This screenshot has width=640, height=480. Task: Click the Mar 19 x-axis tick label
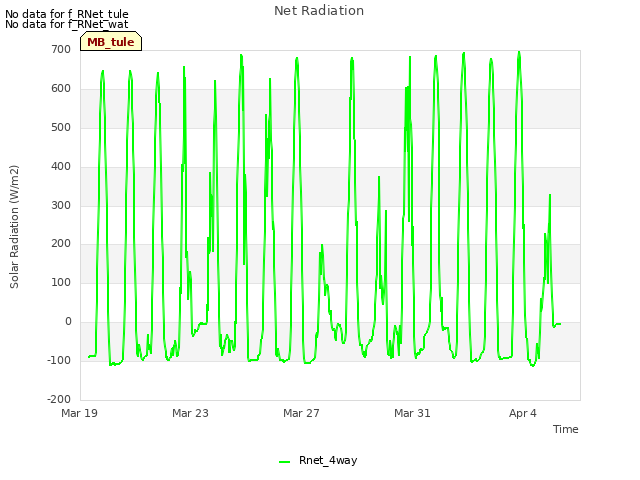[x=80, y=413]
